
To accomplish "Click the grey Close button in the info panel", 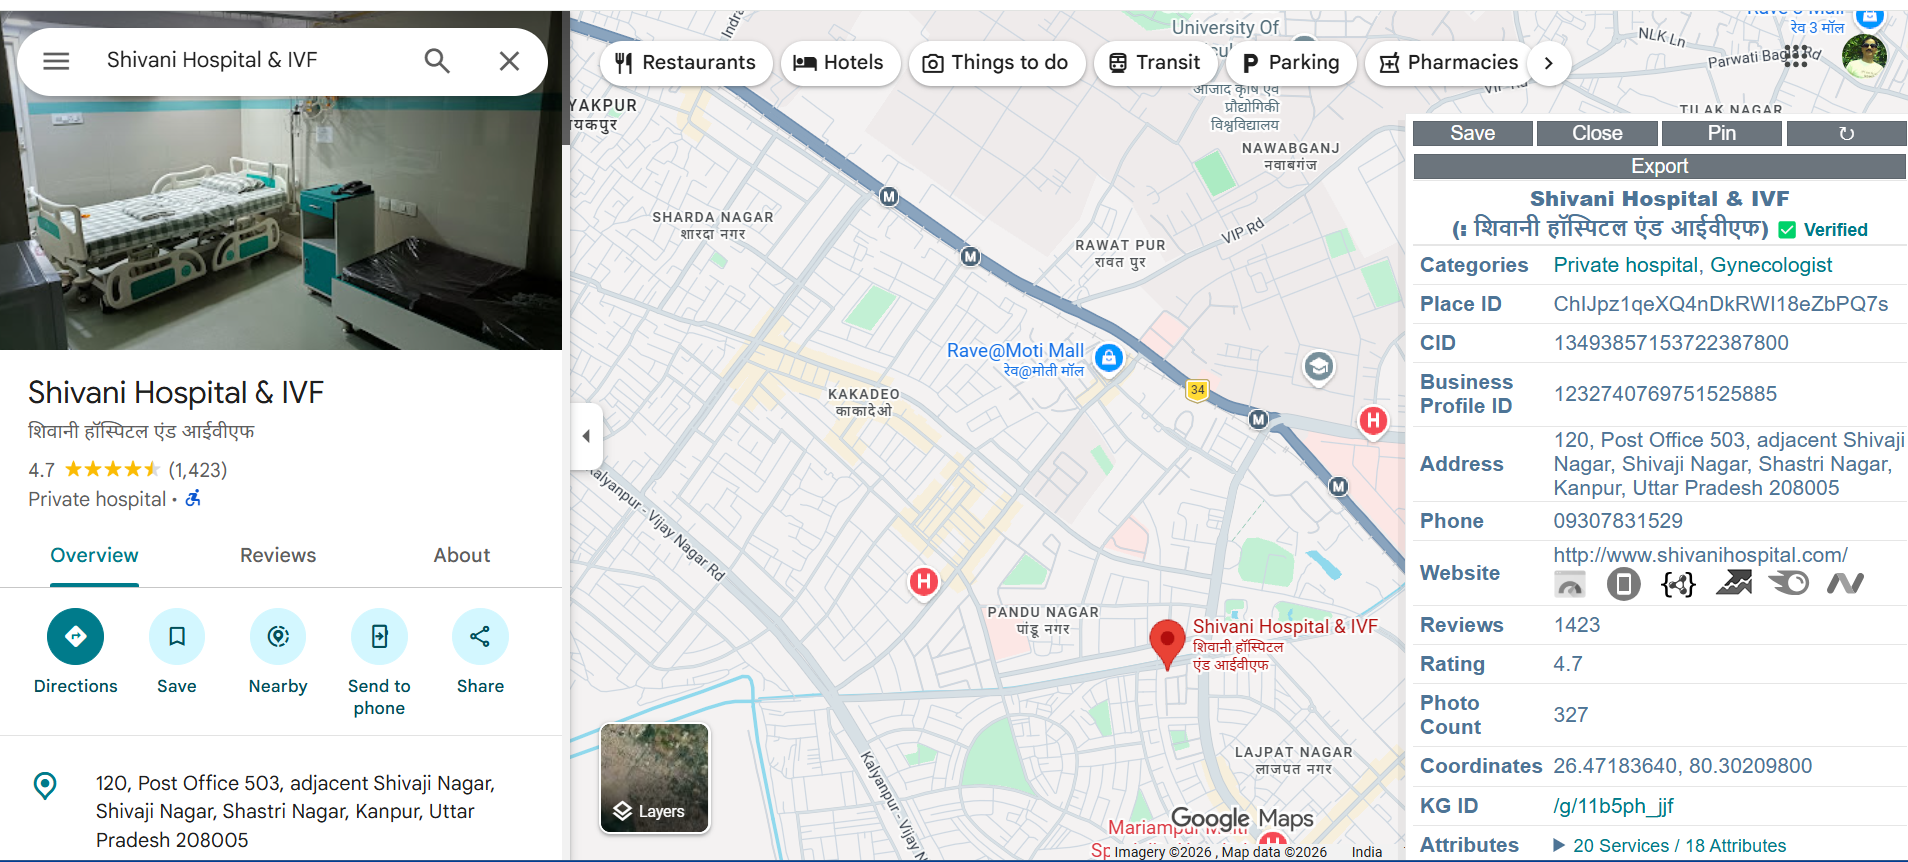I will click(x=1598, y=133).
